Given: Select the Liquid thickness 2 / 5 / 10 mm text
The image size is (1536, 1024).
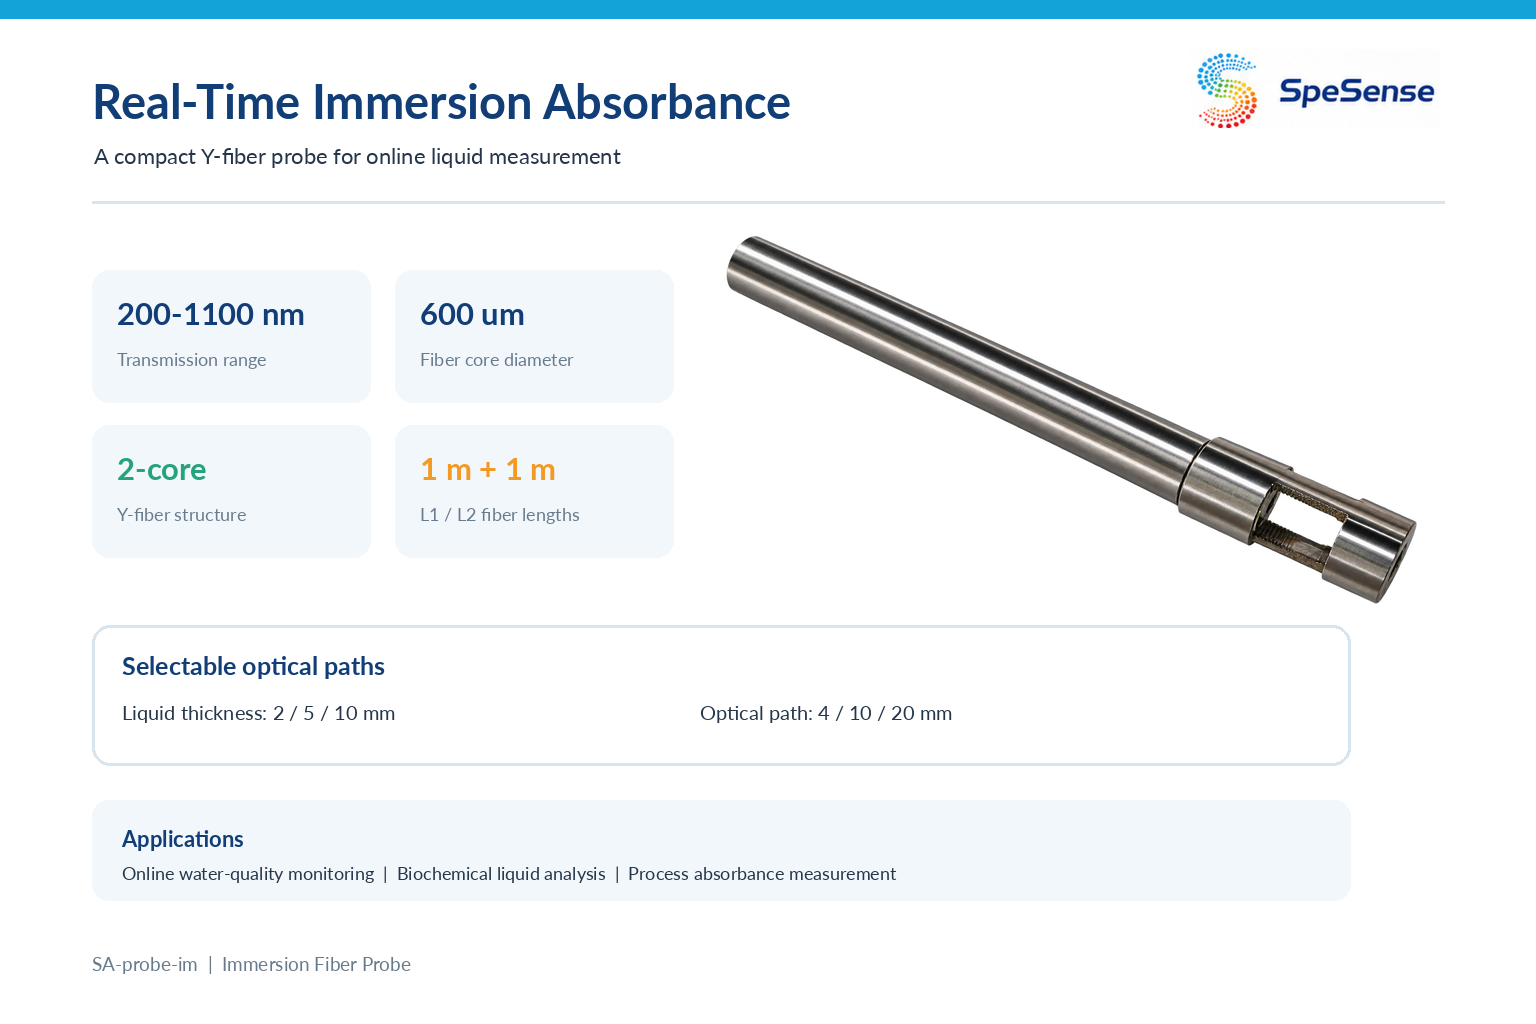Looking at the screenshot, I should coord(258,713).
